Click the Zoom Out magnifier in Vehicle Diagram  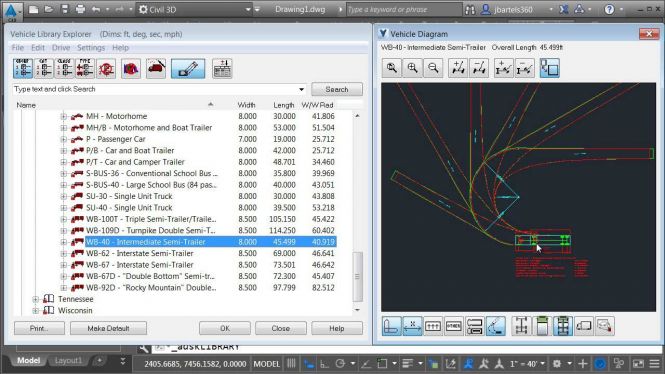coord(433,68)
